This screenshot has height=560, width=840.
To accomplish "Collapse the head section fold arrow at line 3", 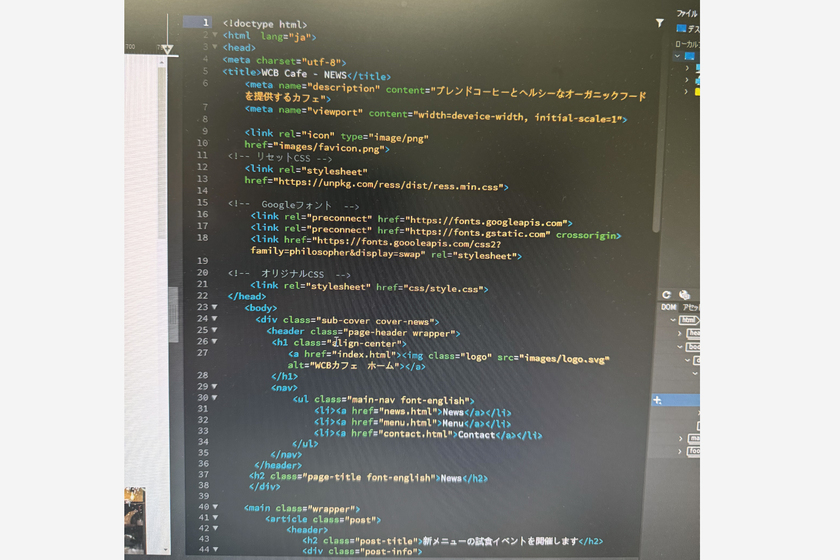I will [215, 47].
